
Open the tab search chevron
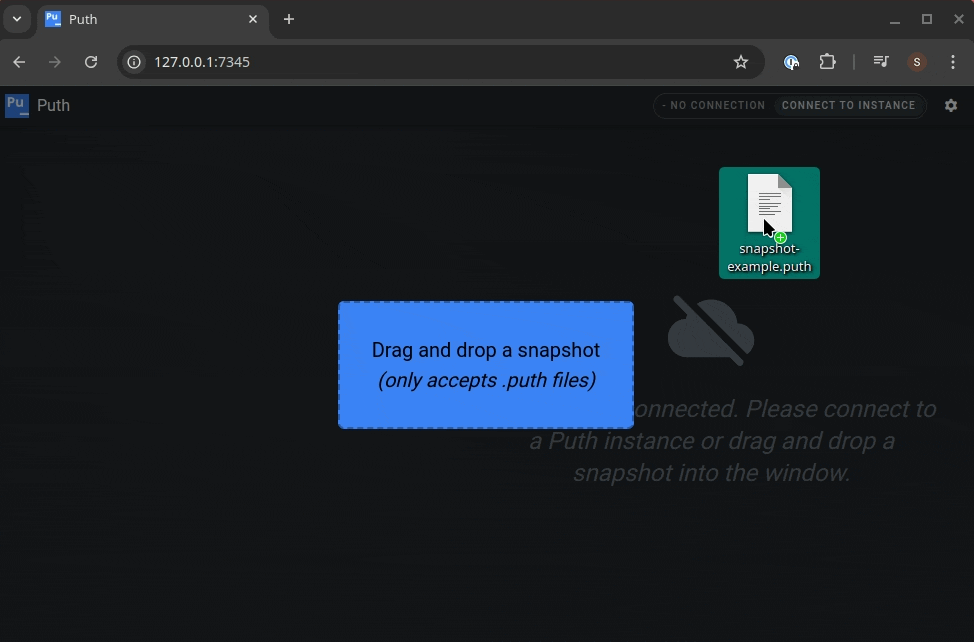[16, 19]
